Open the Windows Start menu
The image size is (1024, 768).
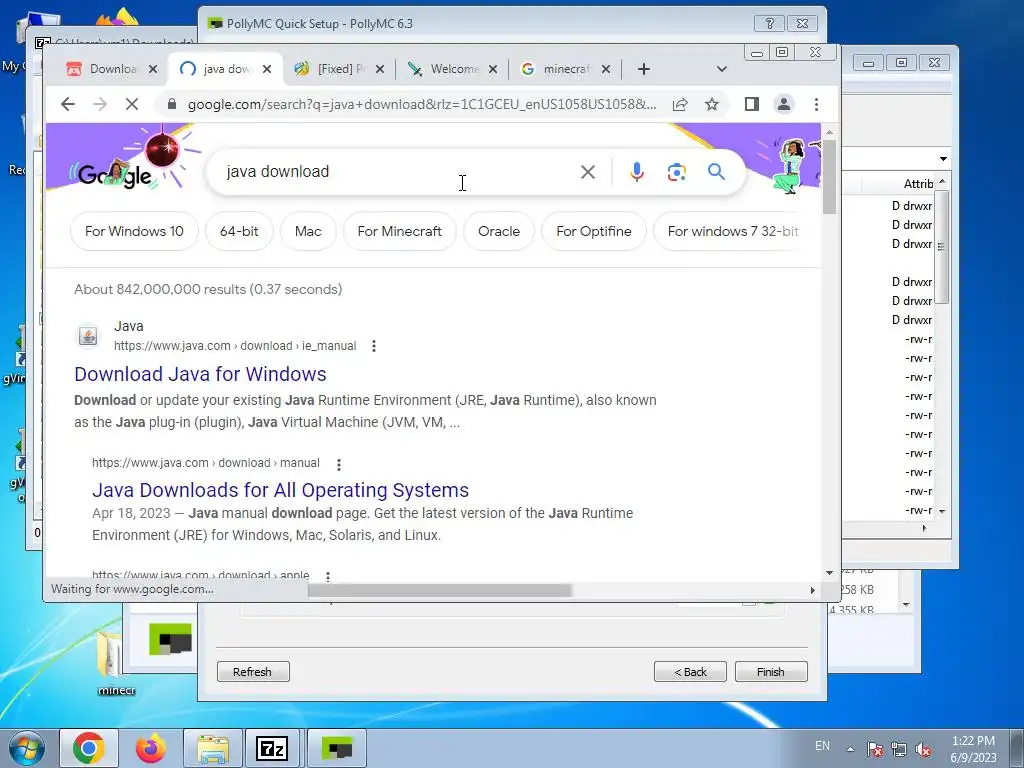tap(27, 749)
